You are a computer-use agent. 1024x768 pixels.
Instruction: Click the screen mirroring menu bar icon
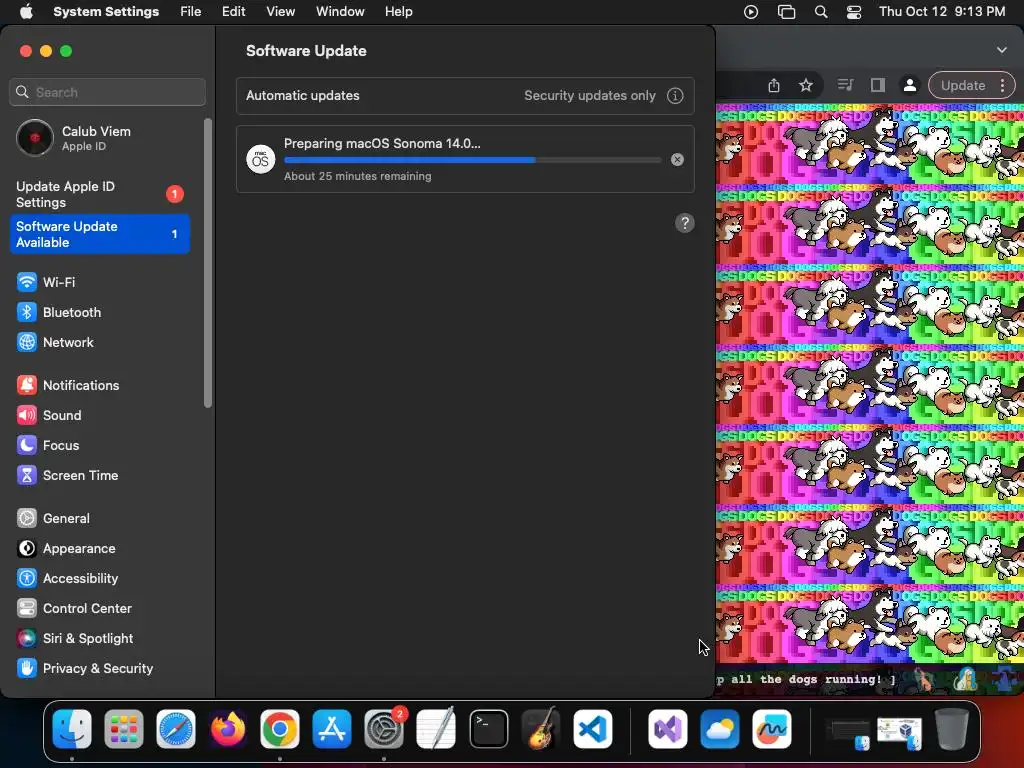[786, 12]
